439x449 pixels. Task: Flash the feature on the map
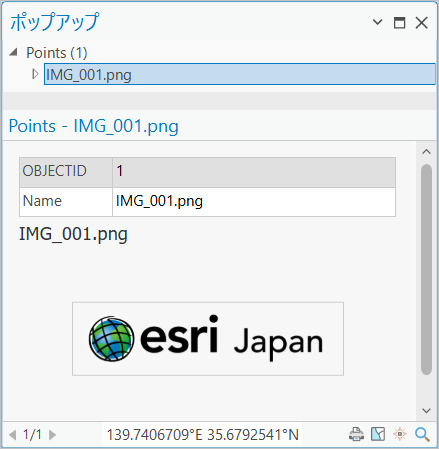(400, 434)
